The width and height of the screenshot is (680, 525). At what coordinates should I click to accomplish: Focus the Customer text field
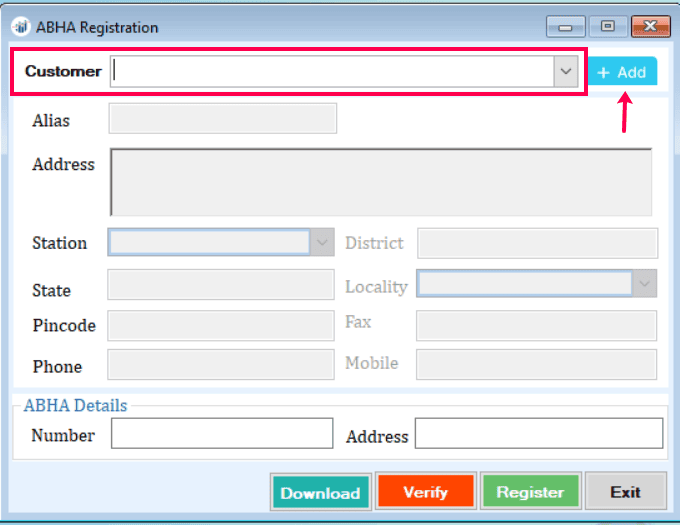coord(332,71)
